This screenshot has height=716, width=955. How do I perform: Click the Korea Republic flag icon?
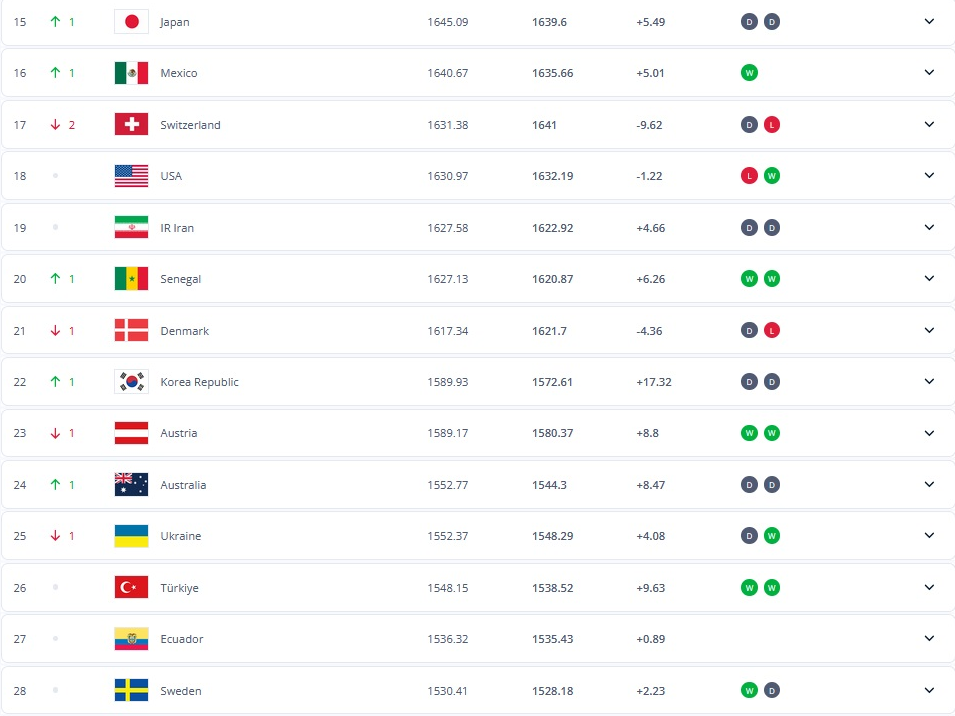pyautogui.click(x=131, y=382)
